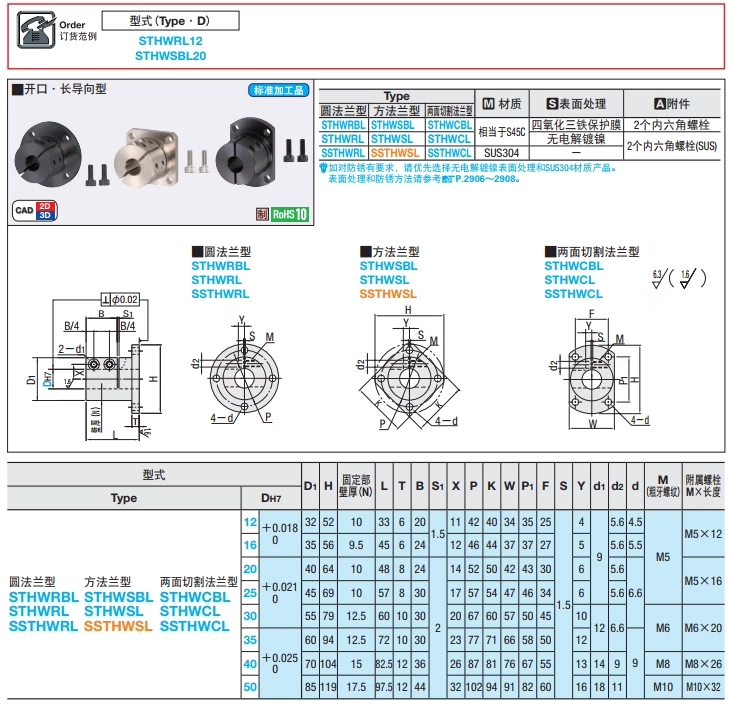Click SSTHWCL in the top Type table
Image resolution: width=730 pixels, height=705 pixels.
point(450,153)
